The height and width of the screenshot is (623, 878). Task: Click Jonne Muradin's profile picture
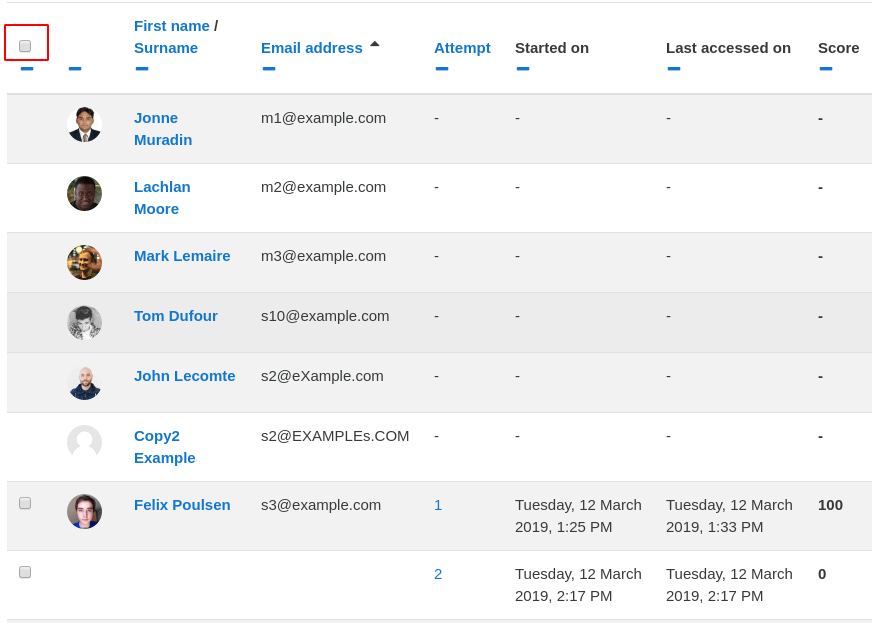85,124
